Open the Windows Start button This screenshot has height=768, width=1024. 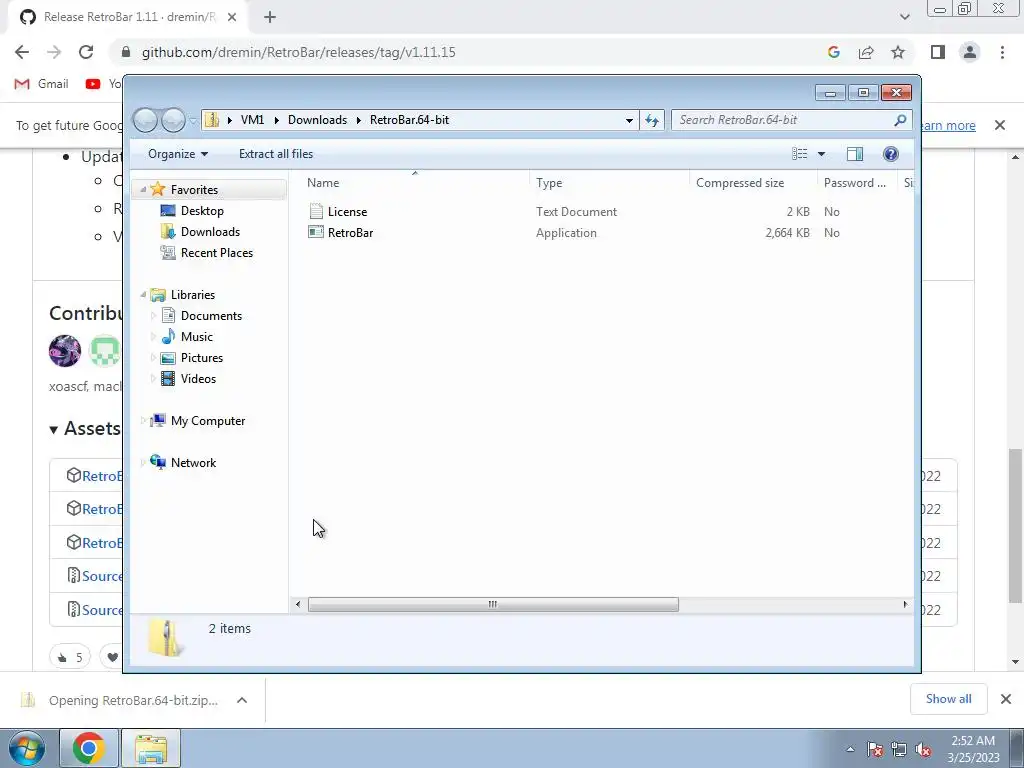(26, 748)
